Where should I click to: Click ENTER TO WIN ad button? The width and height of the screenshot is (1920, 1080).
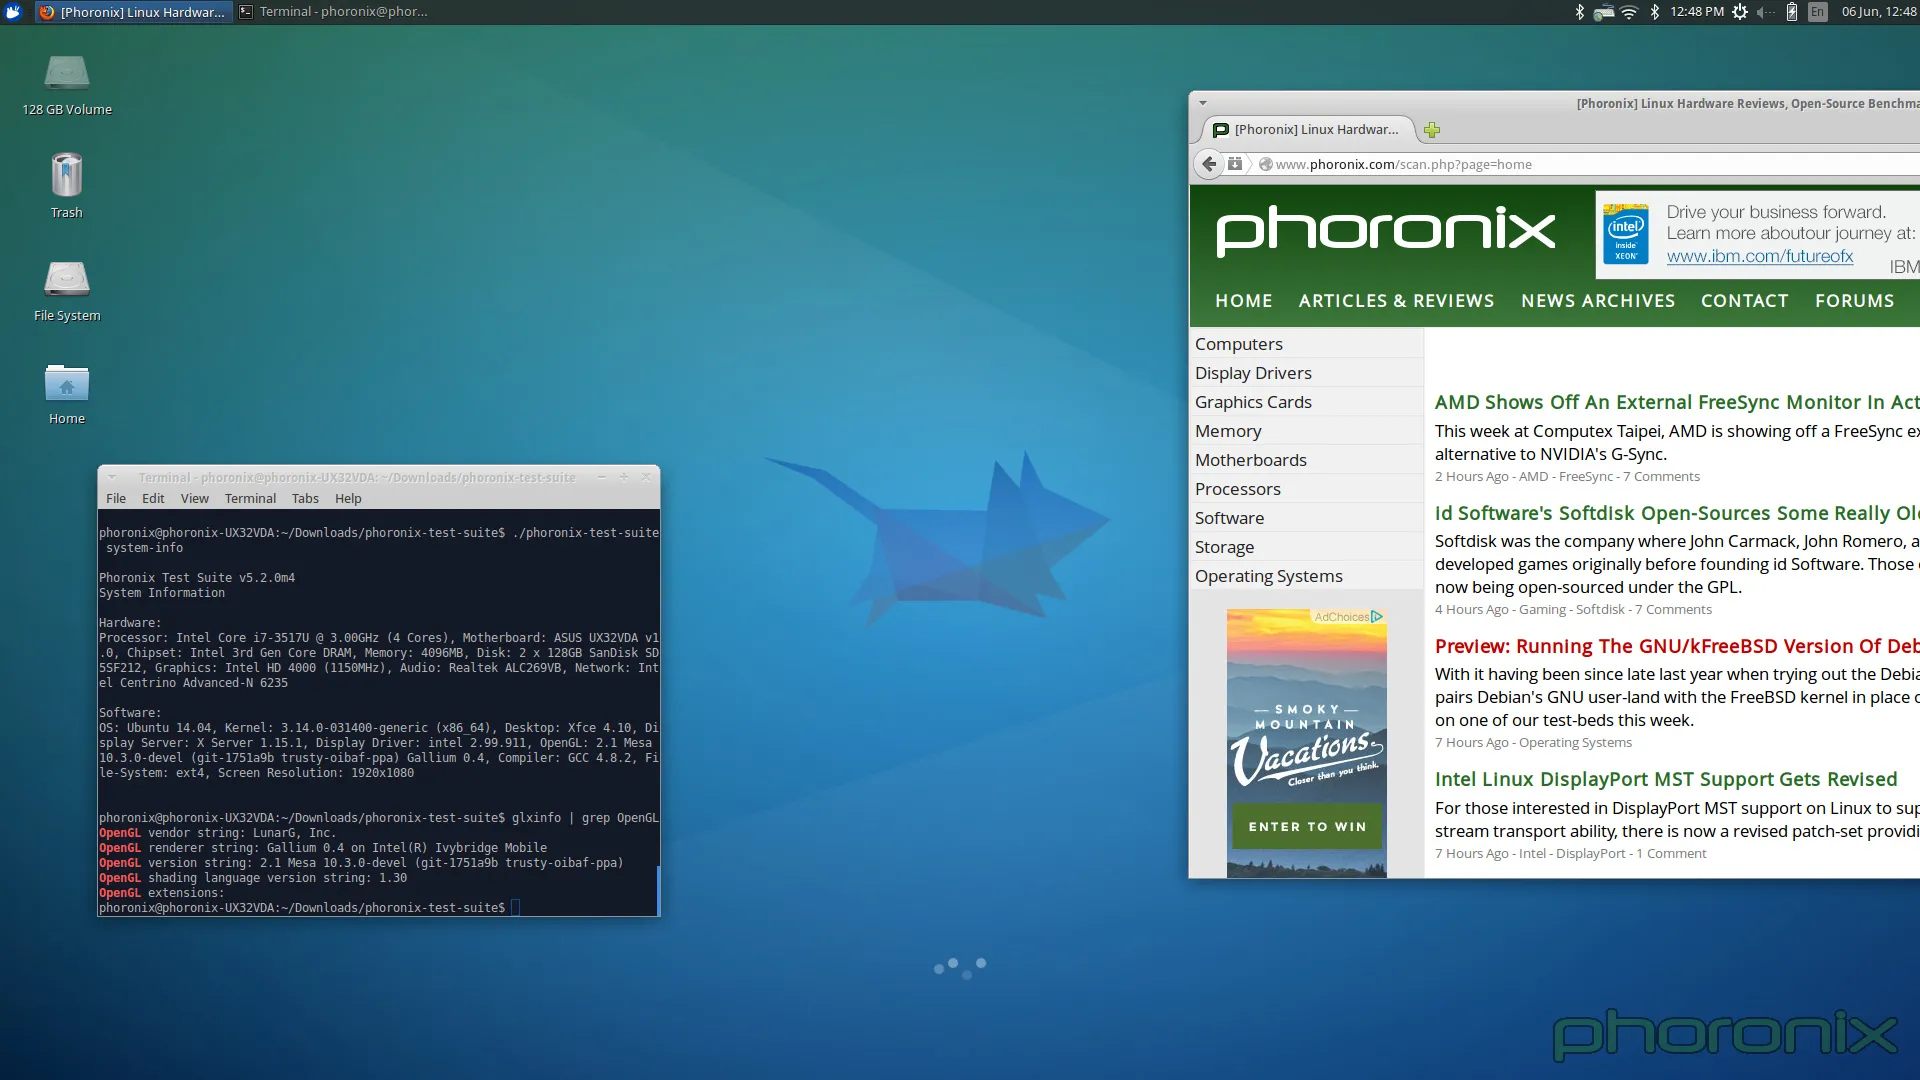point(1307,827)
